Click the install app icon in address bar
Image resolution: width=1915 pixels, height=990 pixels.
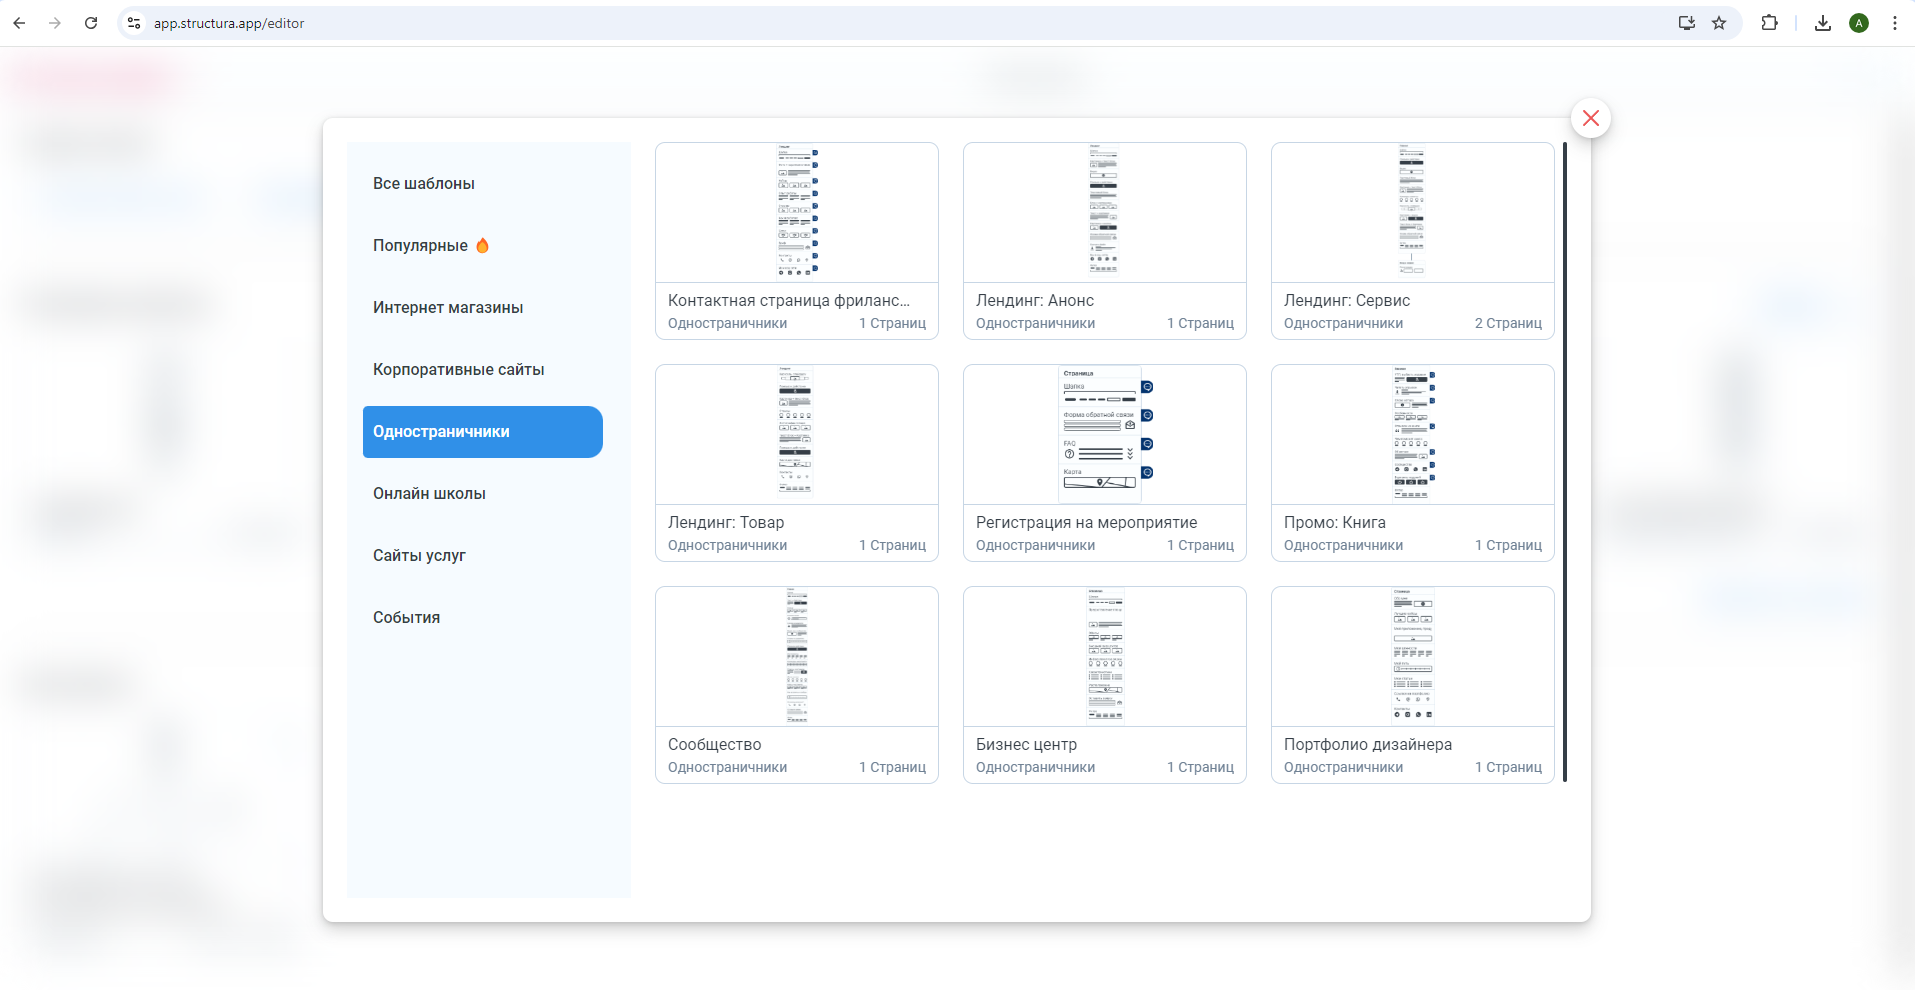[1686, 23]
